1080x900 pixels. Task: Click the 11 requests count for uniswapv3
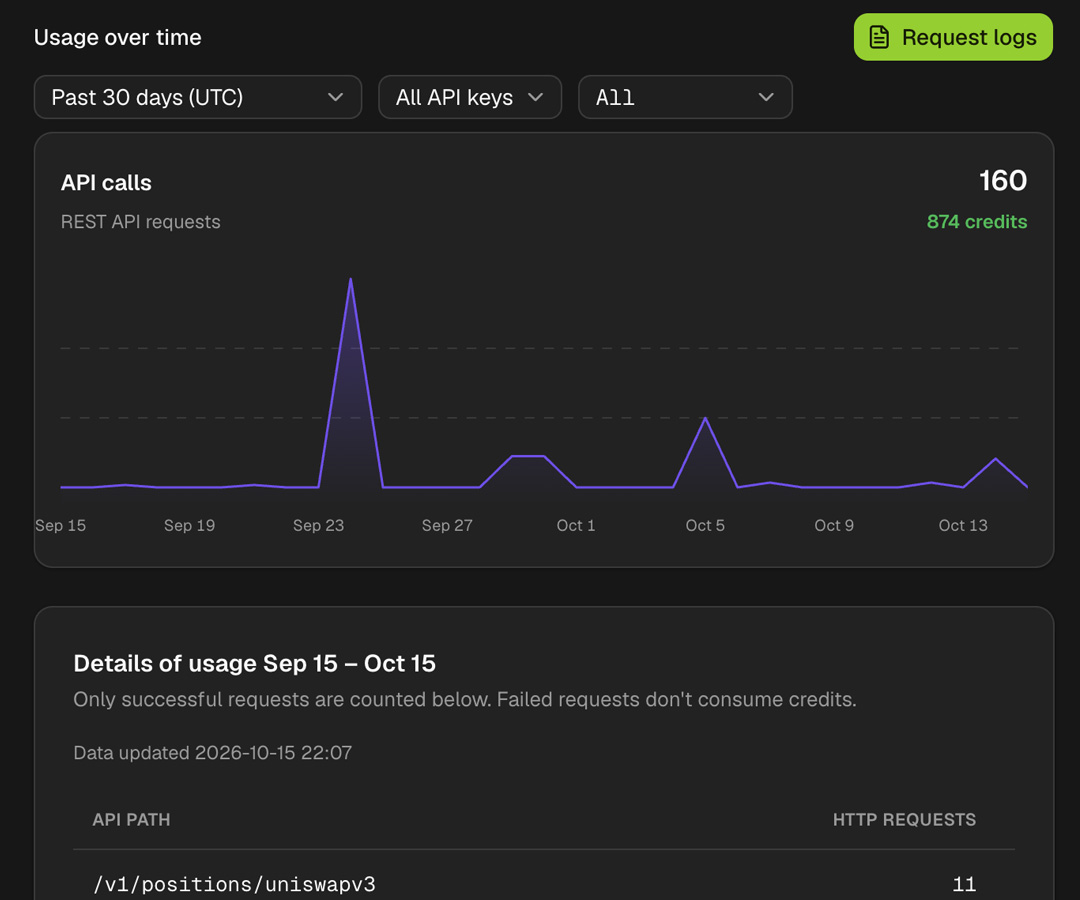click(x=964, y=884)
